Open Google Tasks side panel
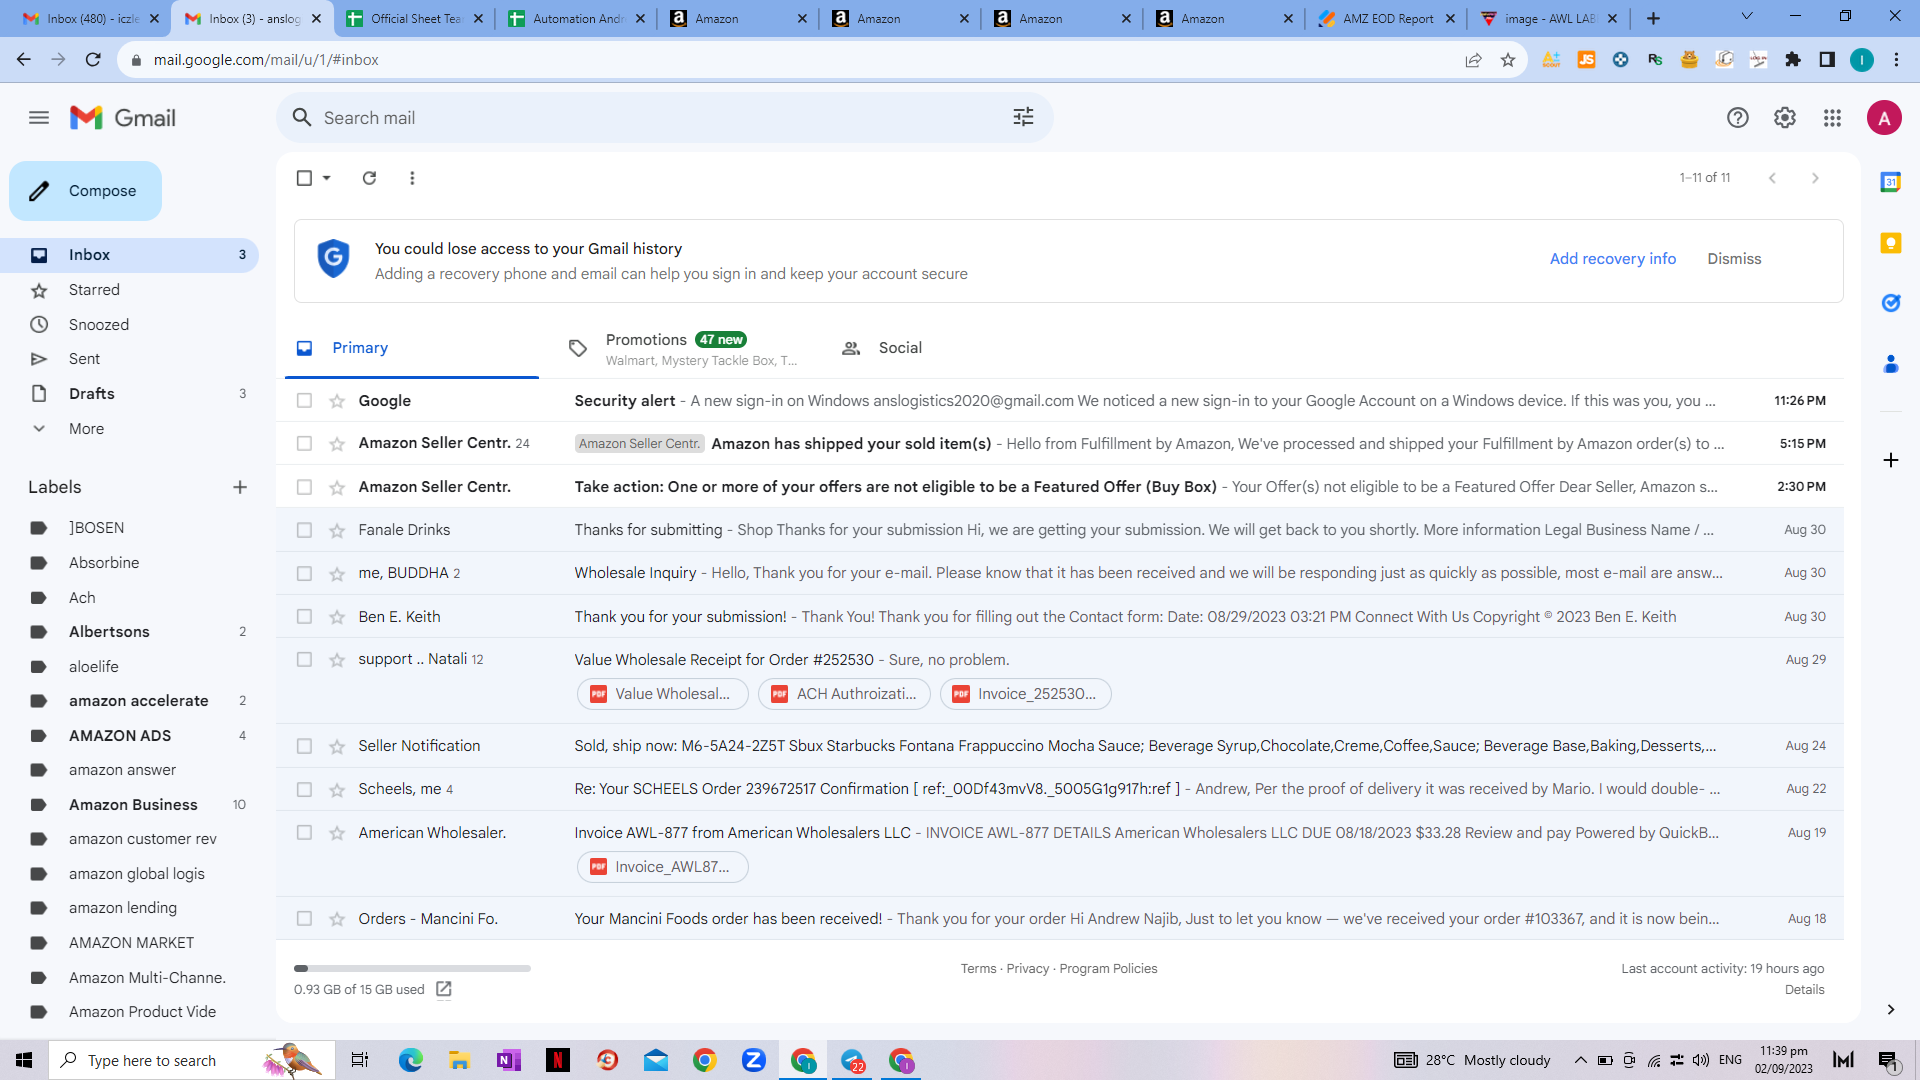1920x1080 pixels. (1890, 303)
